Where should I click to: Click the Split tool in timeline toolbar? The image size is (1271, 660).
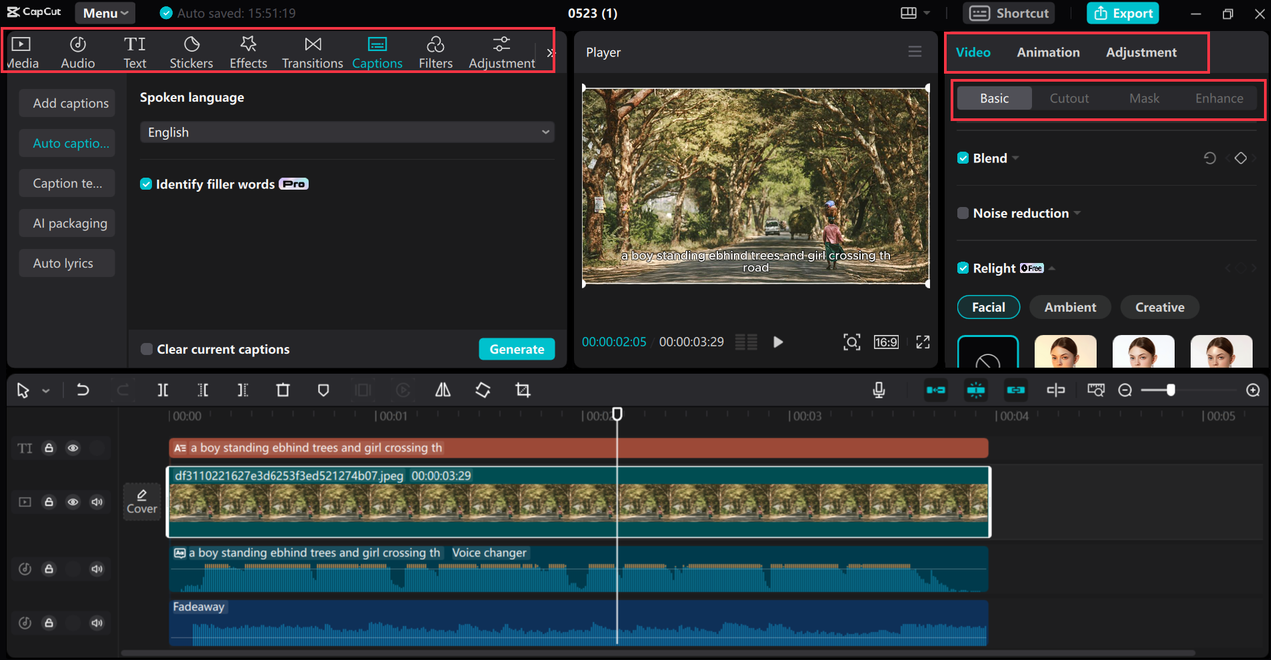(x=163, y=390)
